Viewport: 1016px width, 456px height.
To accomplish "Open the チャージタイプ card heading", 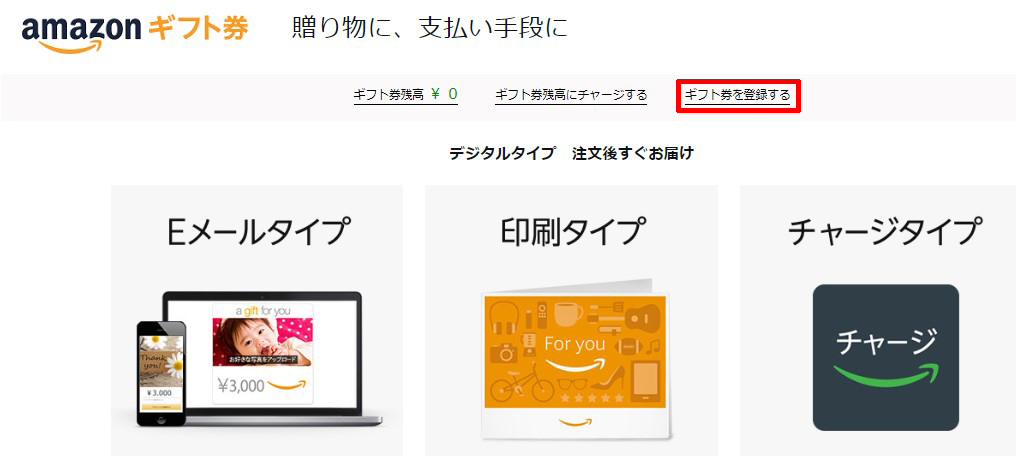I will click(882, 233).
